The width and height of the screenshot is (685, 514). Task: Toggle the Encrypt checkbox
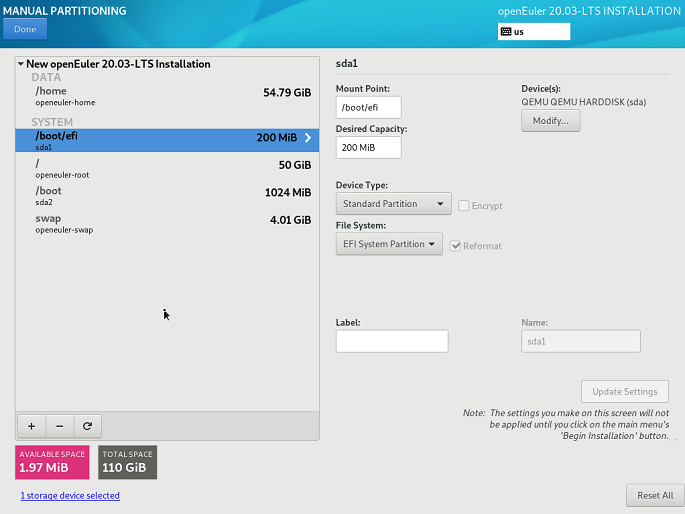tap(464, 206)
